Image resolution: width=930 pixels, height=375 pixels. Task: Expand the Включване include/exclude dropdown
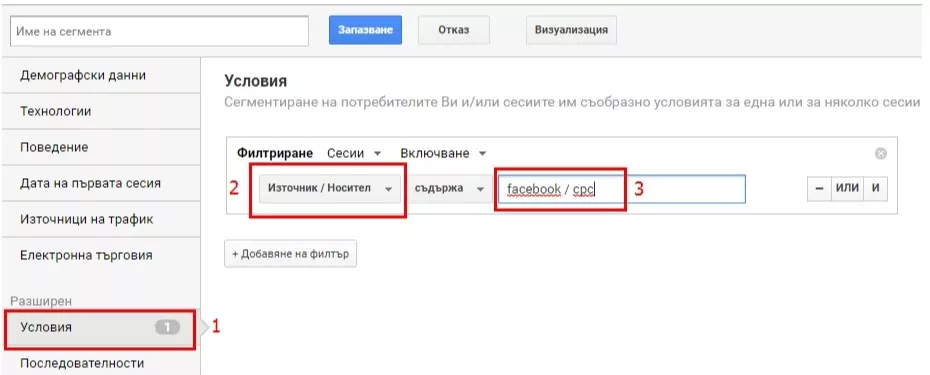click(443, 153)
